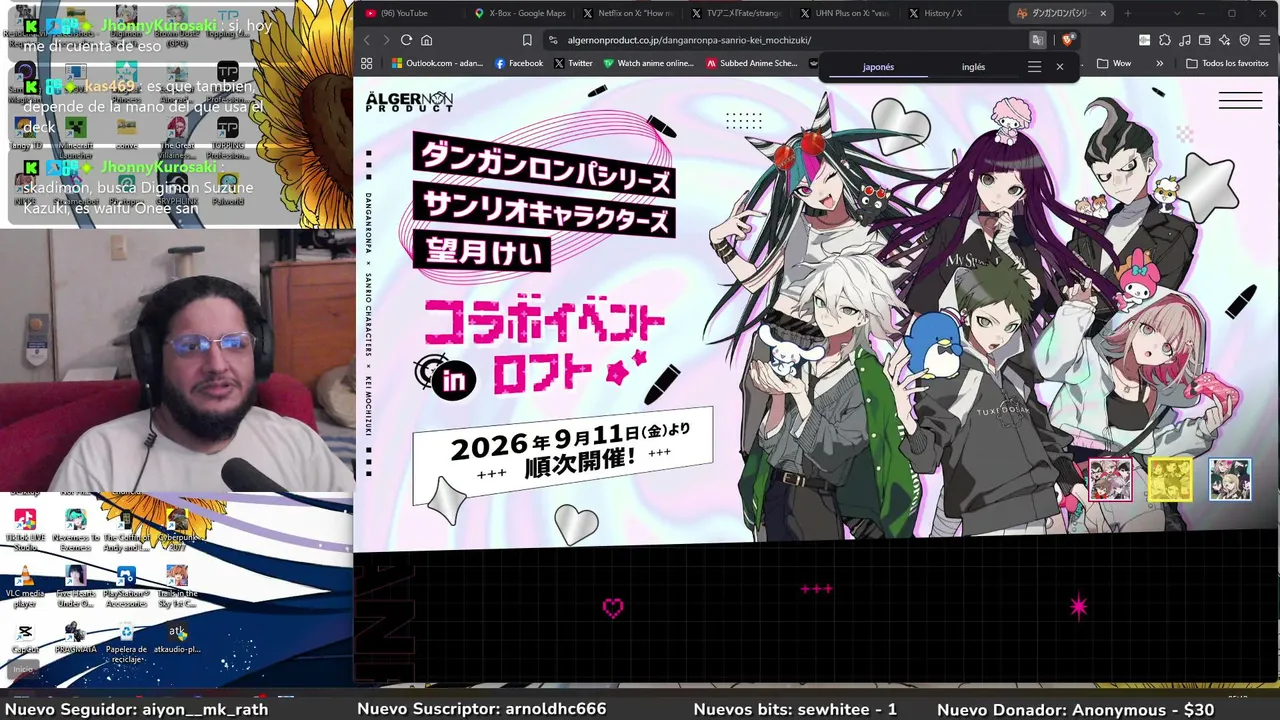Select inglés in translate popup
The width and height of the screenshot is (1280, 720).
[973, 67]
